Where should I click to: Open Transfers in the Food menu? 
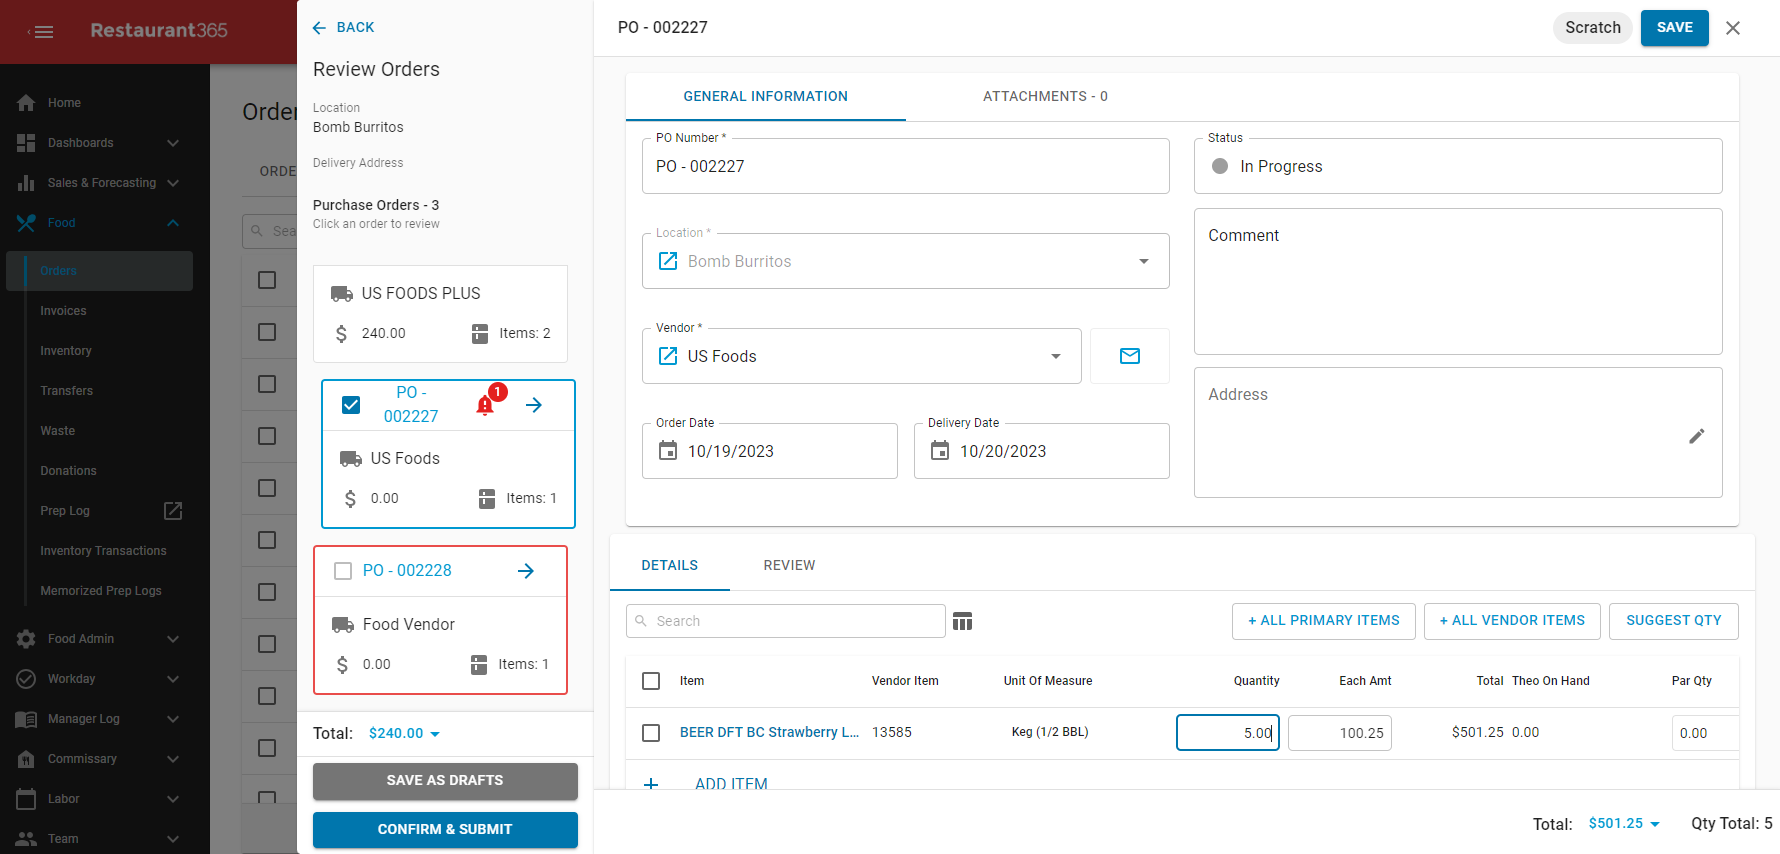tap(66, 391)
